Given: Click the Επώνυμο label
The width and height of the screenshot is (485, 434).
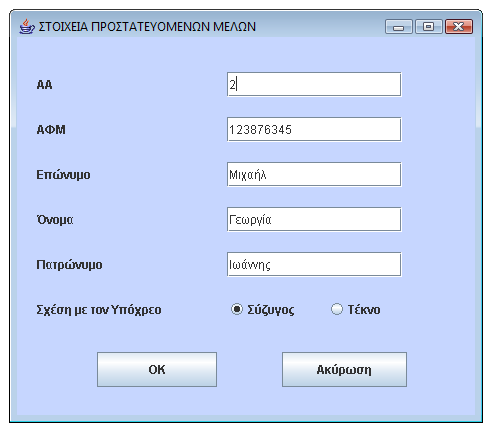Looking at the screenshot, I should tap(63, 175).
